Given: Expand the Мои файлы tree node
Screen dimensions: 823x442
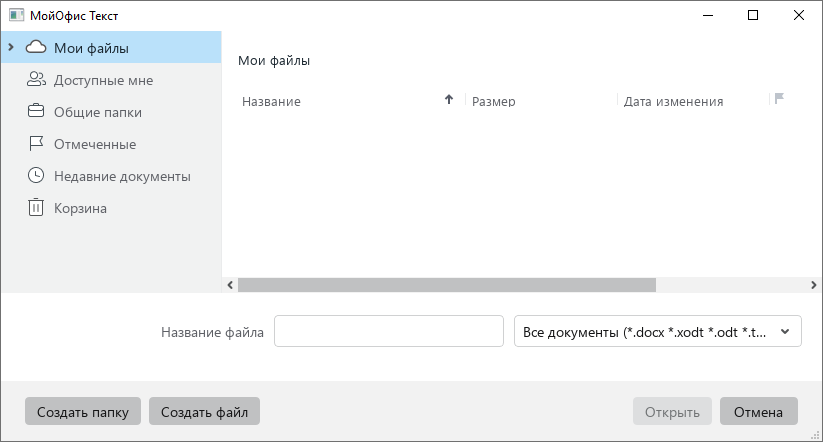Looking at the screenshot, I should coord(10,47).
